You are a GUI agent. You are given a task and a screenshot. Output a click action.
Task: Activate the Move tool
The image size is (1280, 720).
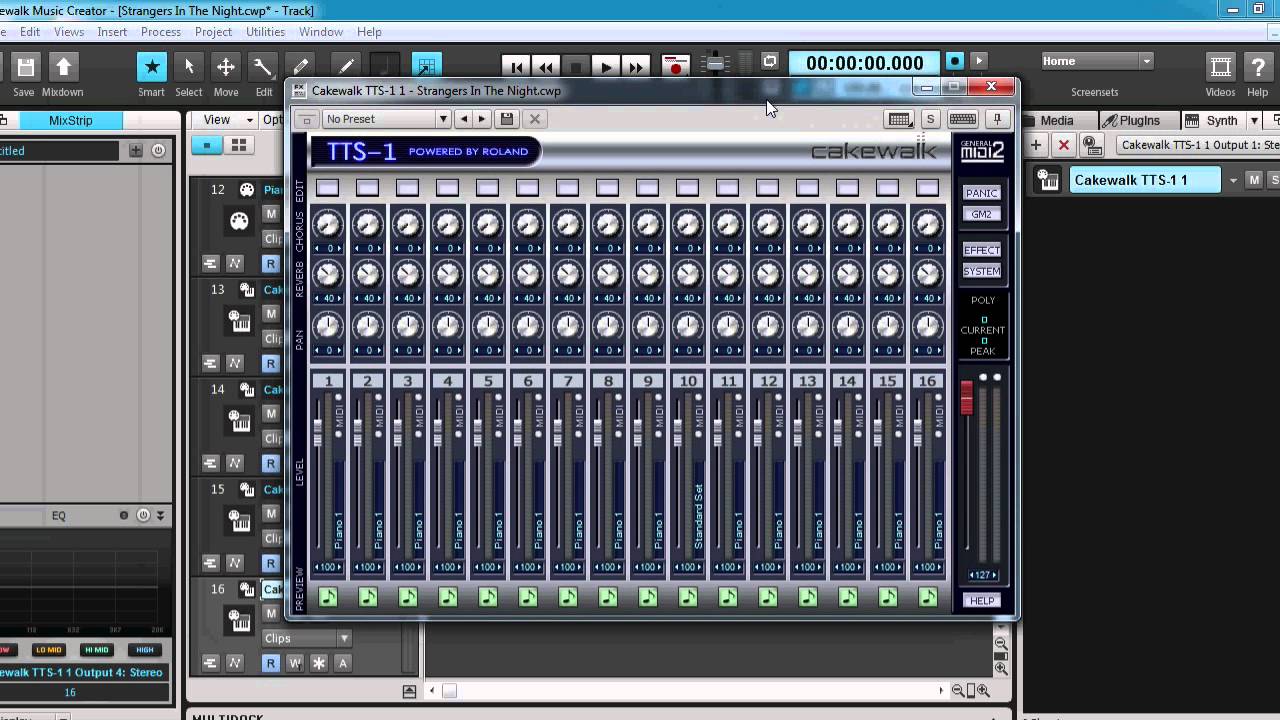[226, 67]
